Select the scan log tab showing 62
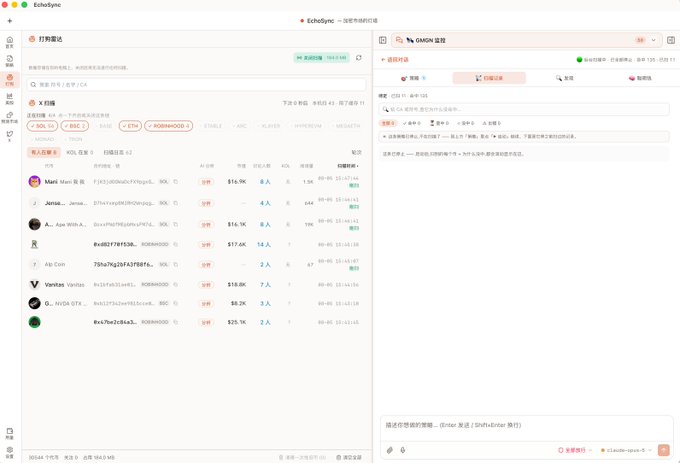The width and height of the screenshot is (680, 463). pyautogui.click(x=118, y=153)
